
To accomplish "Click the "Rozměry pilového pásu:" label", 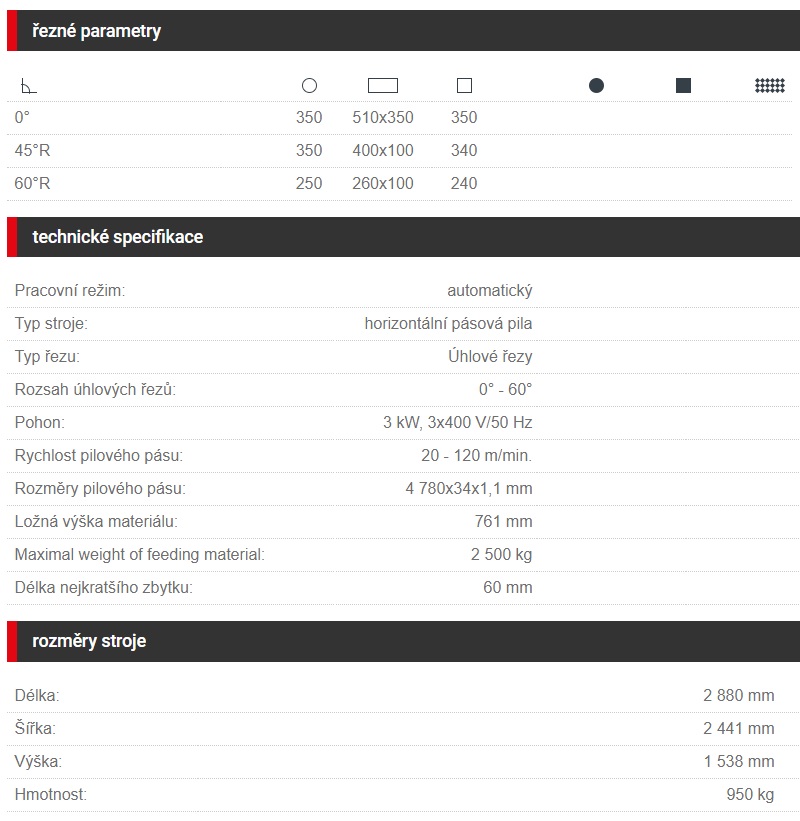I will point(100,489).
